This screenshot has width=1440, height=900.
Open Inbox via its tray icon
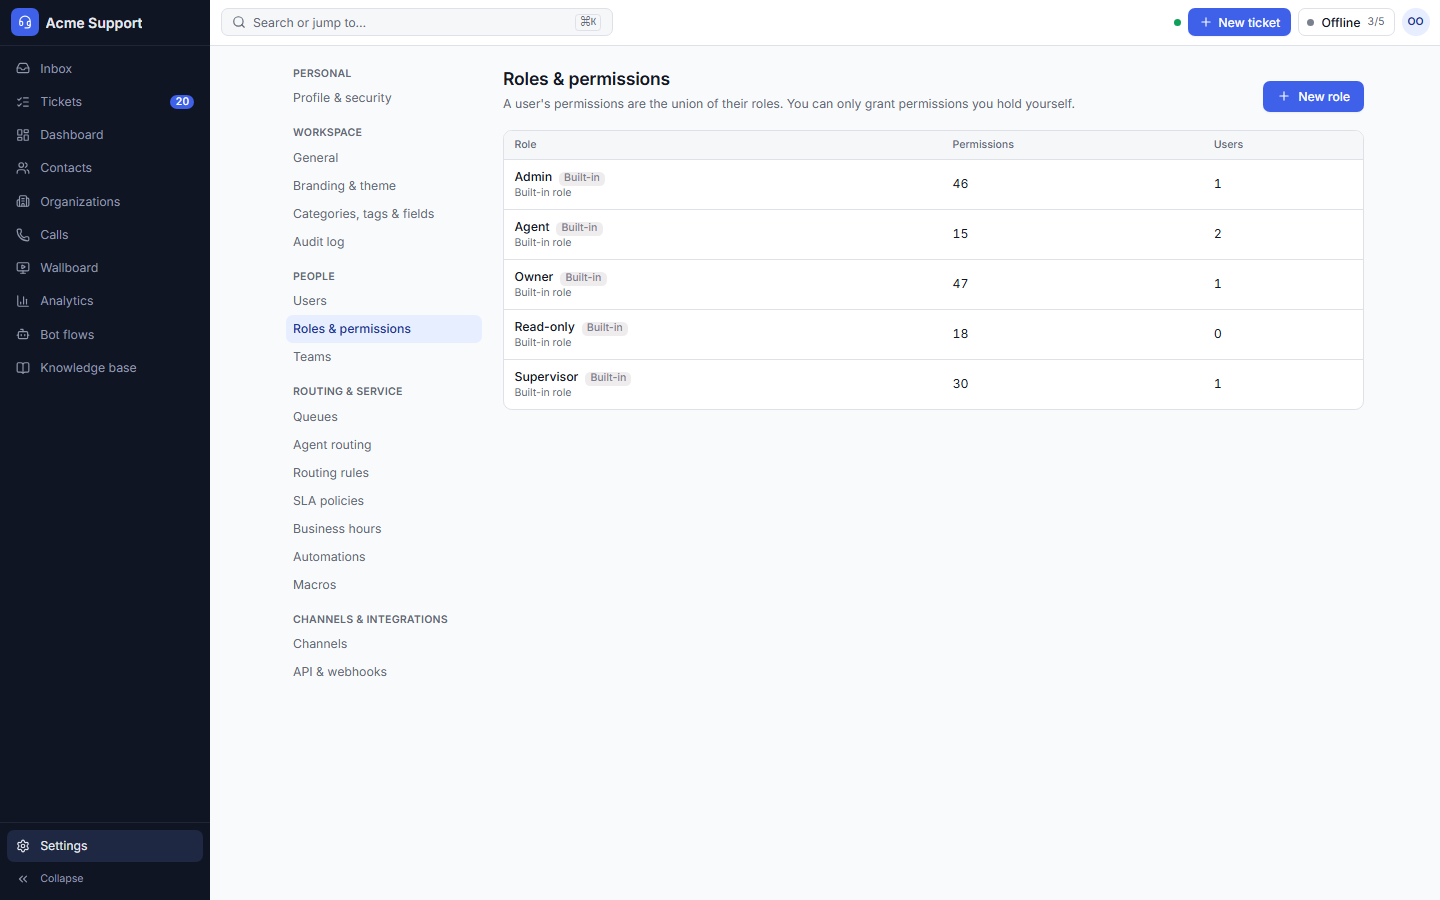pyautogui.click(x=23, y=69)
